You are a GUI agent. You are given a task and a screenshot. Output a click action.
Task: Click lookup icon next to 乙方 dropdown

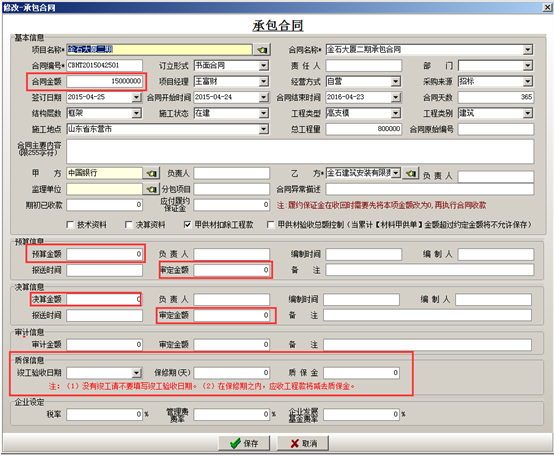411,173
